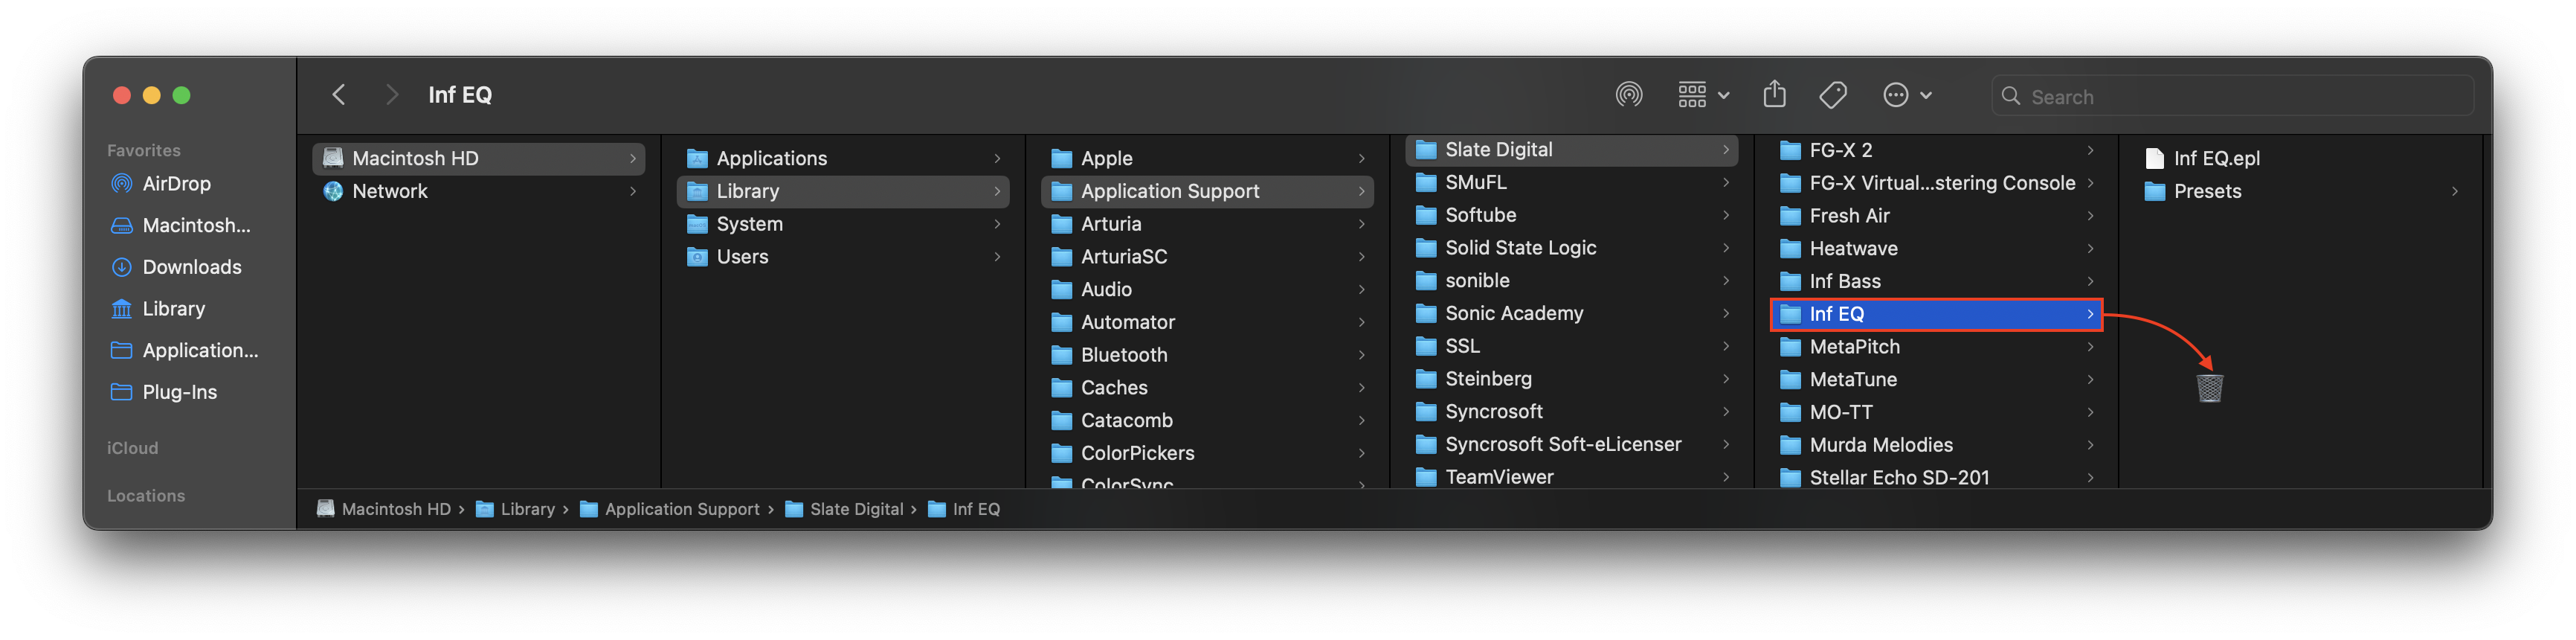
Task: Open the MO-TT folder
Action: coord(1936,413)
